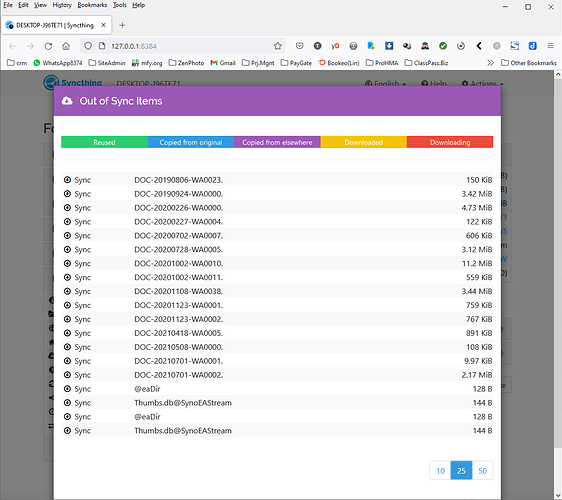Click the forward navigation arrow
The image size is (562, 500).
click(30, 46)
